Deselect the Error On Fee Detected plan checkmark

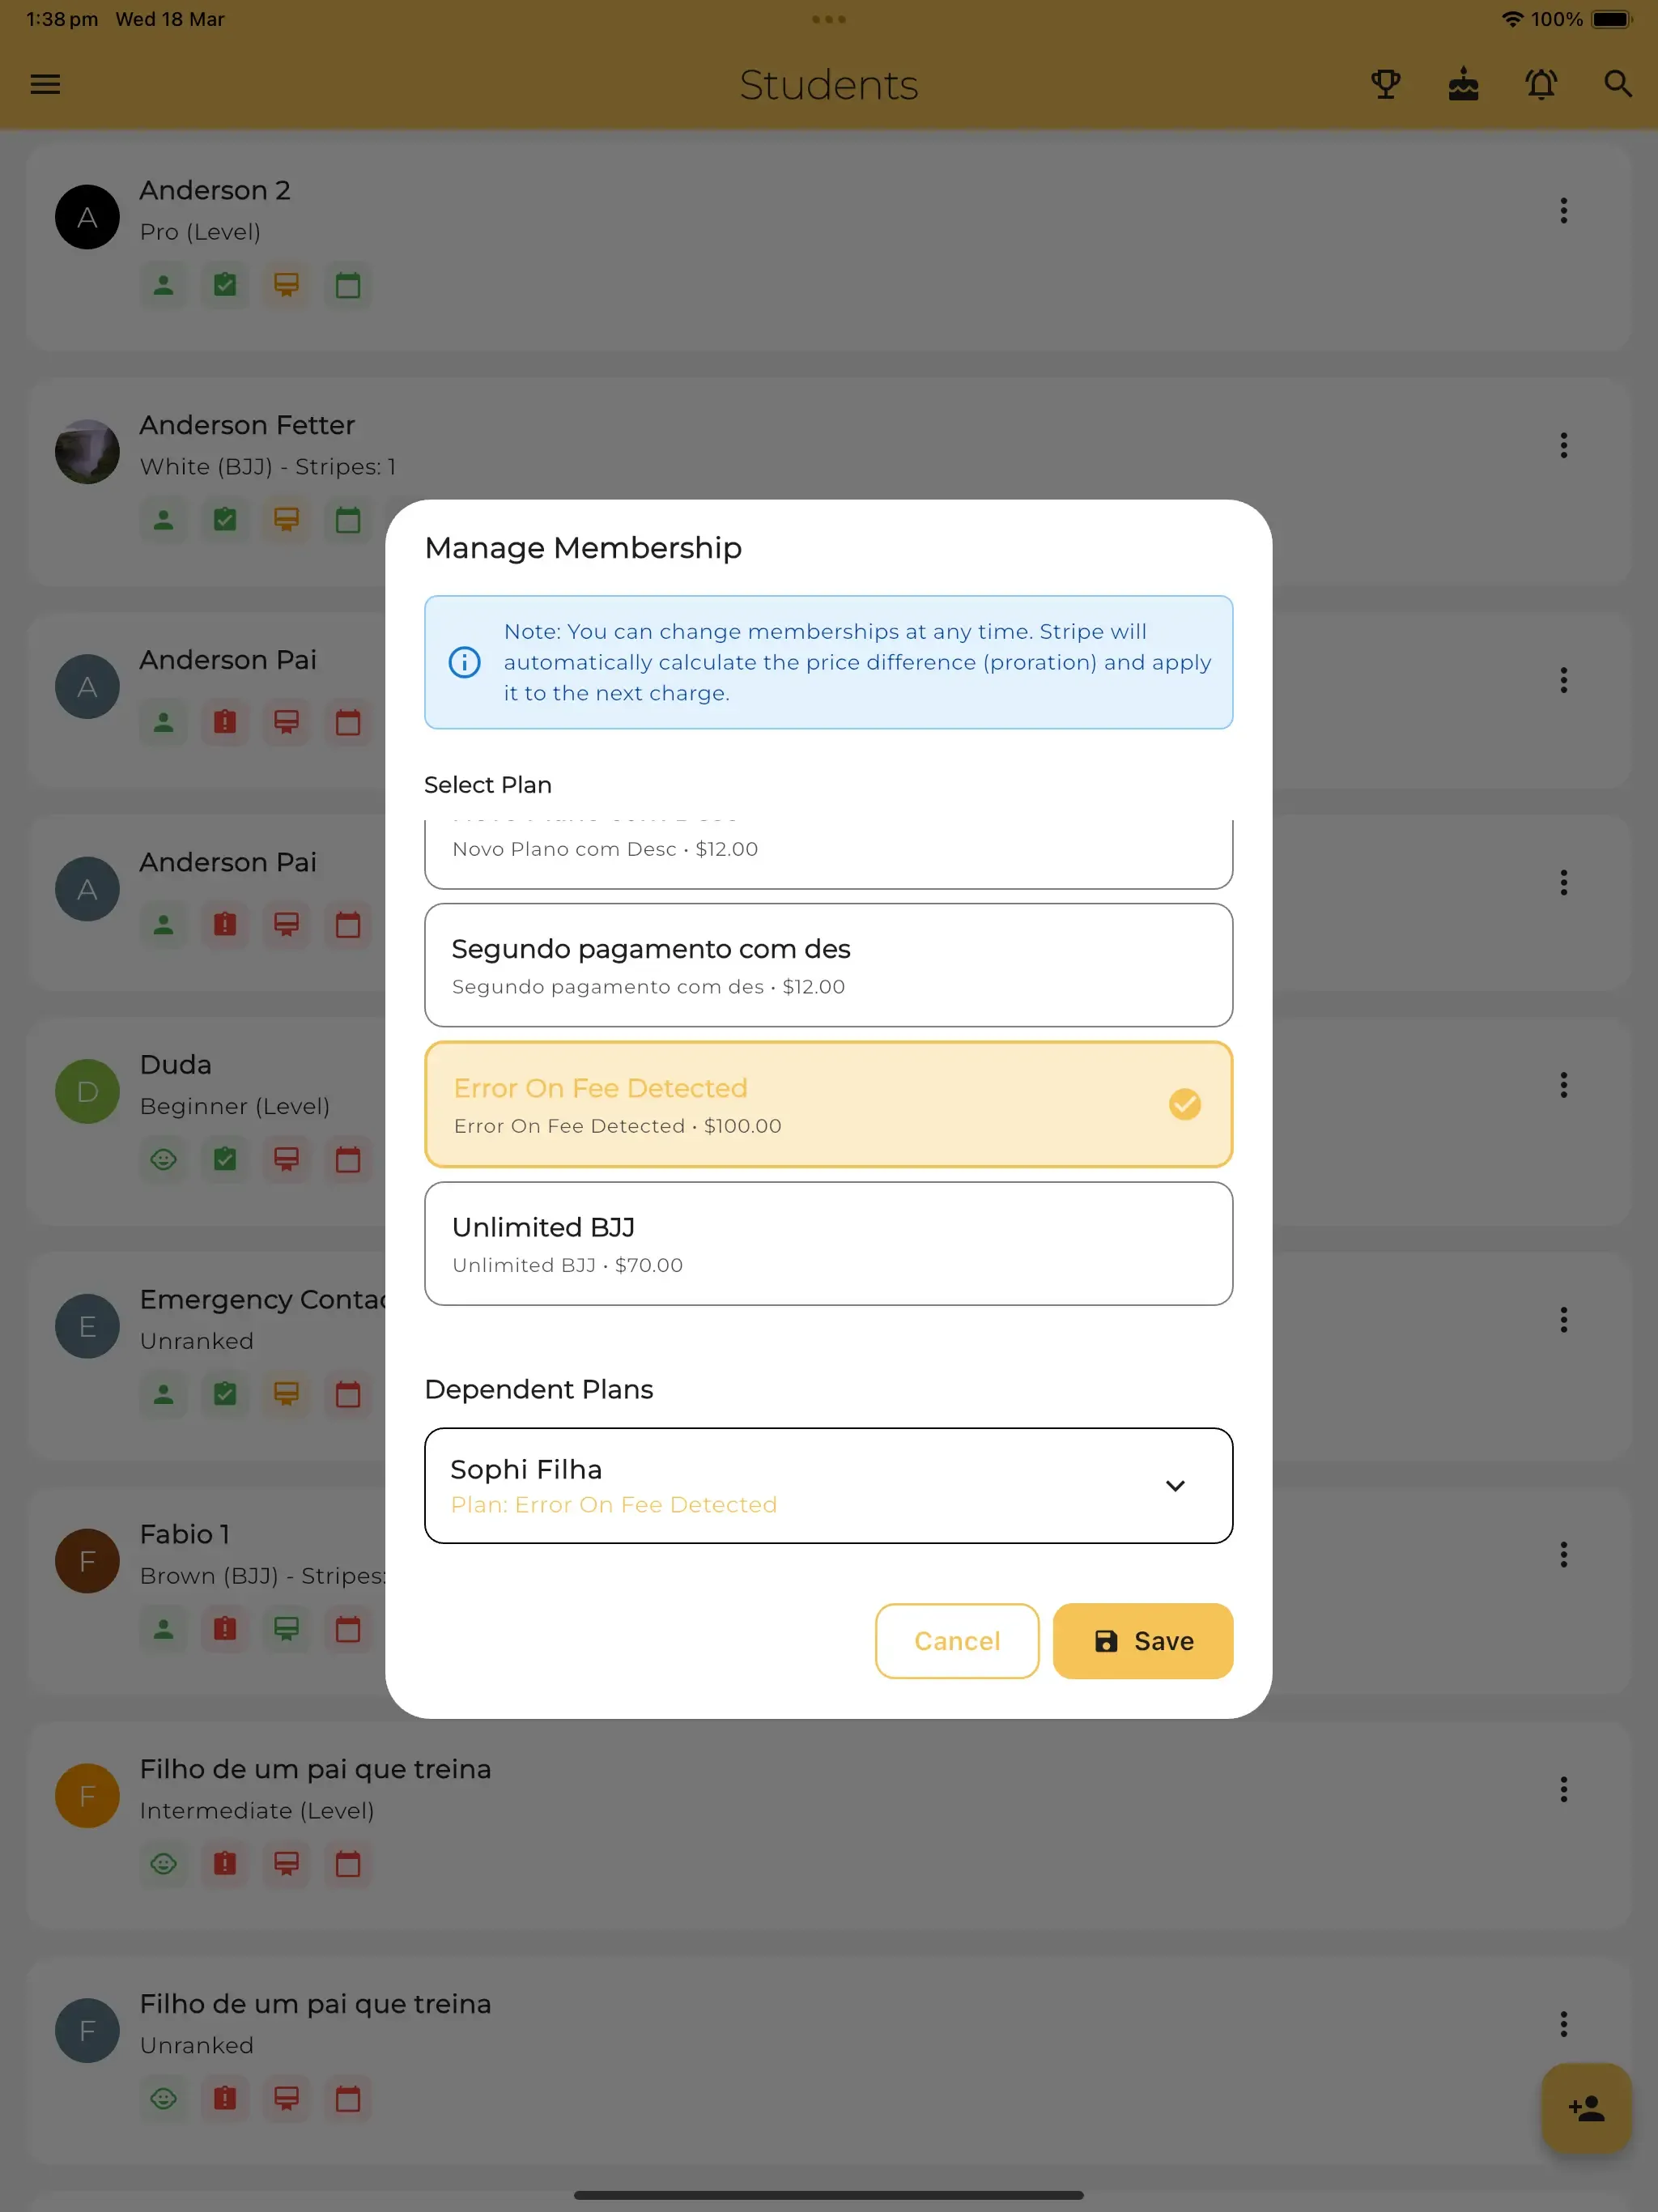coord(1184,1105)
